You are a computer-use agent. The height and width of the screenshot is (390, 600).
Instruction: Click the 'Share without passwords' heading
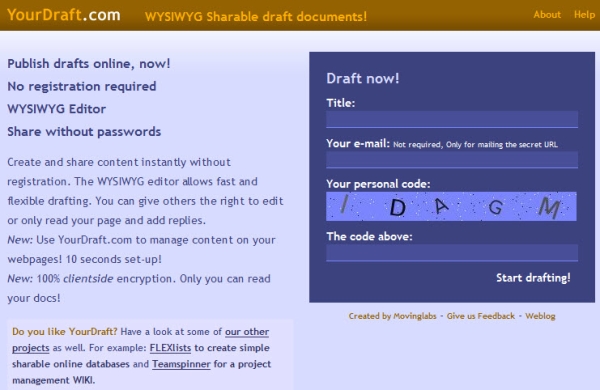[x=84, y=132]
